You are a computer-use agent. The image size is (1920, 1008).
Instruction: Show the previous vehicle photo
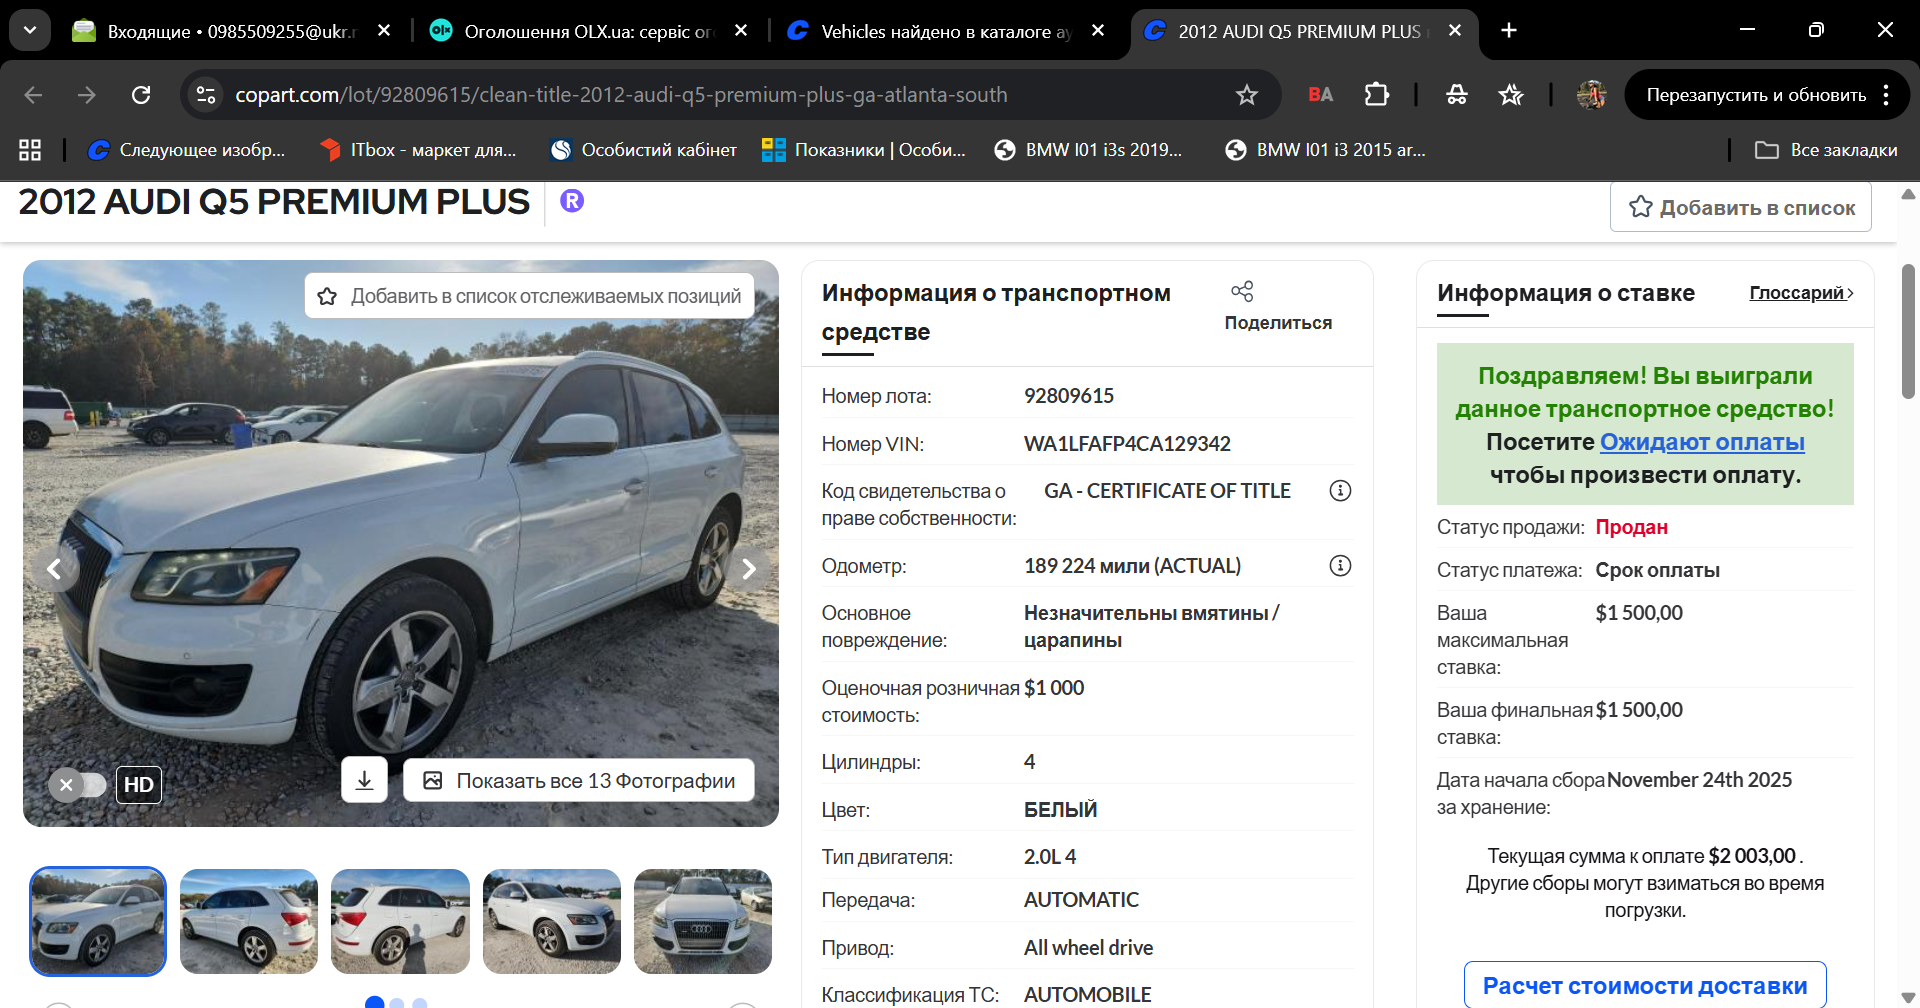[54, 569]
